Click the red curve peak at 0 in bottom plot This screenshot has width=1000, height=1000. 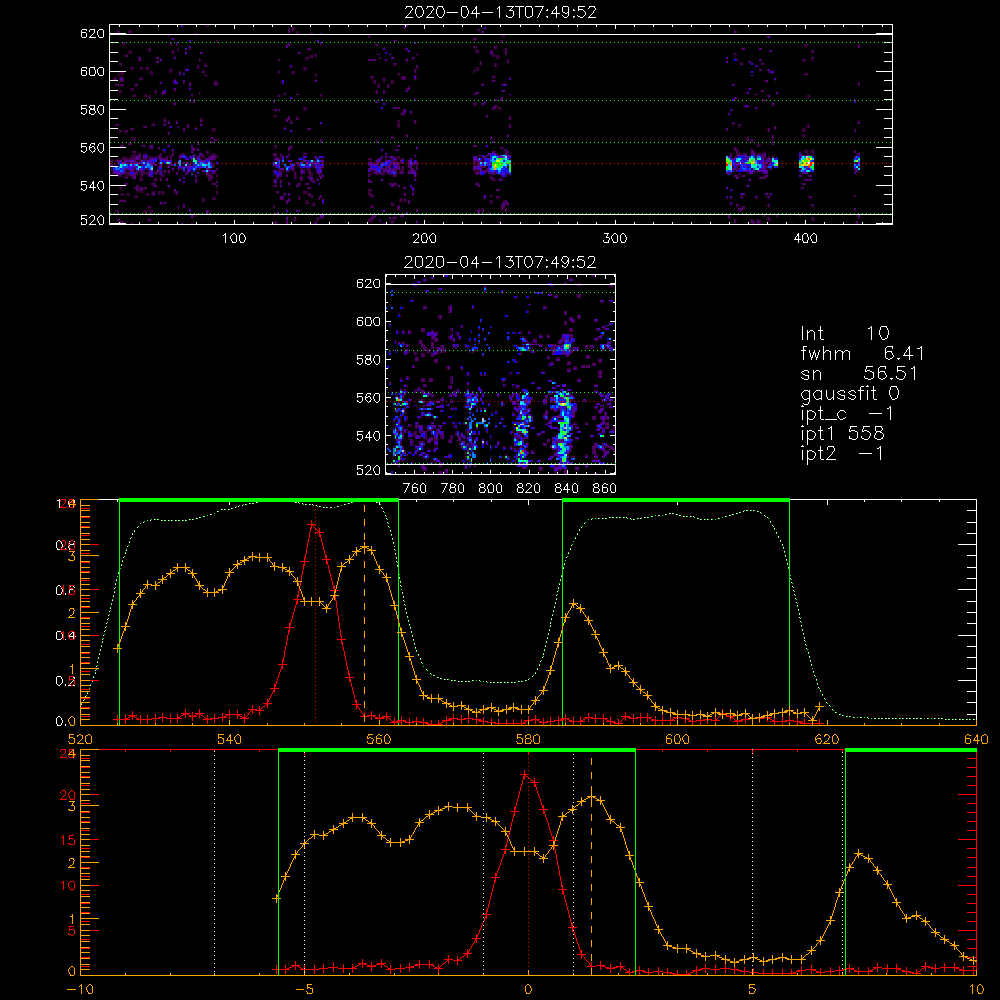tap(525, 774)
